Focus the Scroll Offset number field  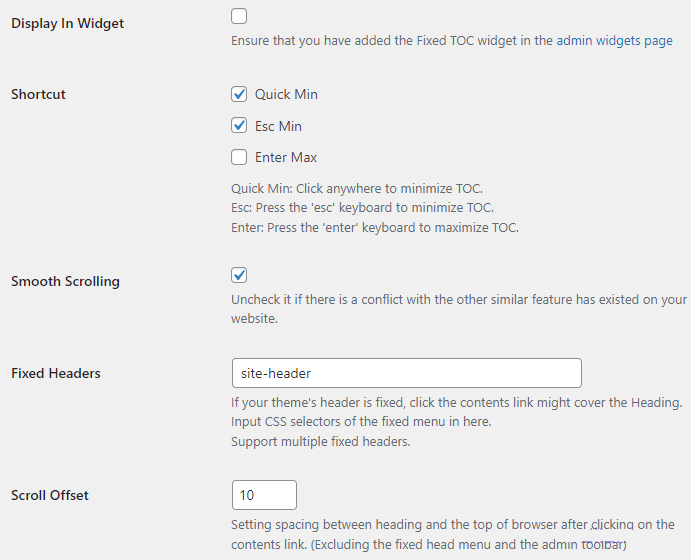(264, 495)
